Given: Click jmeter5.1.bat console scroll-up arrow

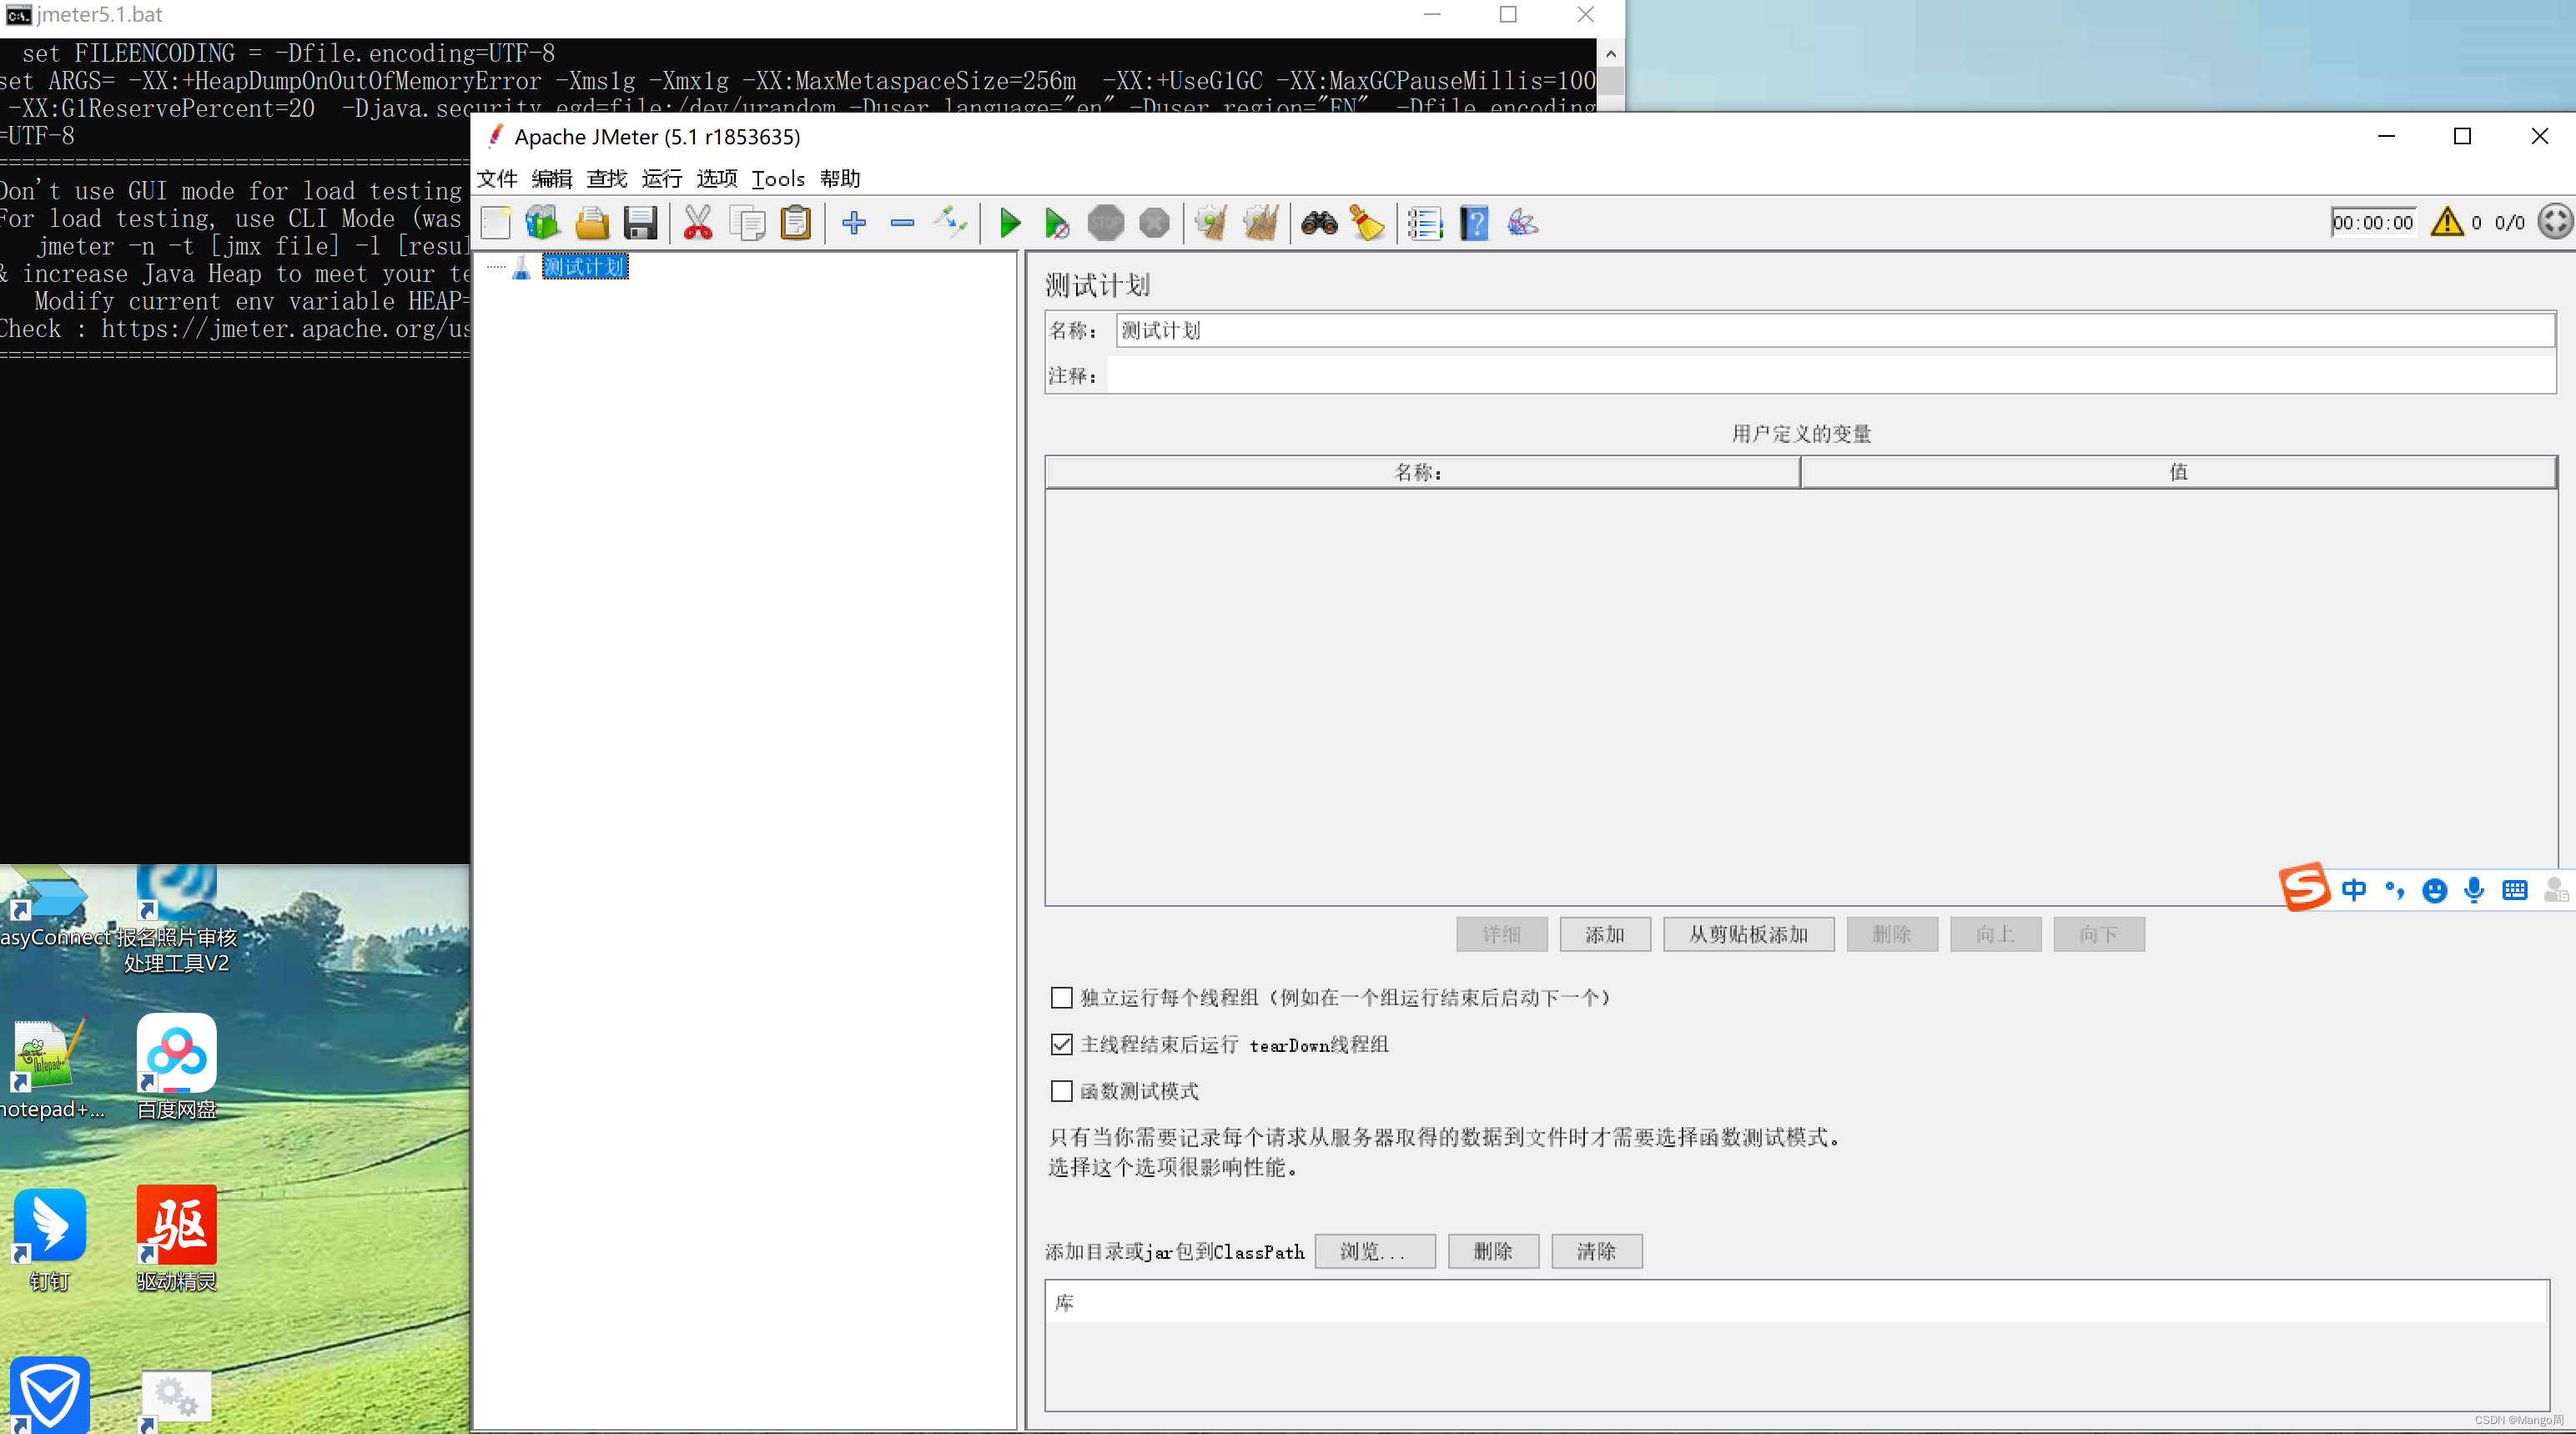Looking at the screenshot, I should click(x=1610, y=54).
